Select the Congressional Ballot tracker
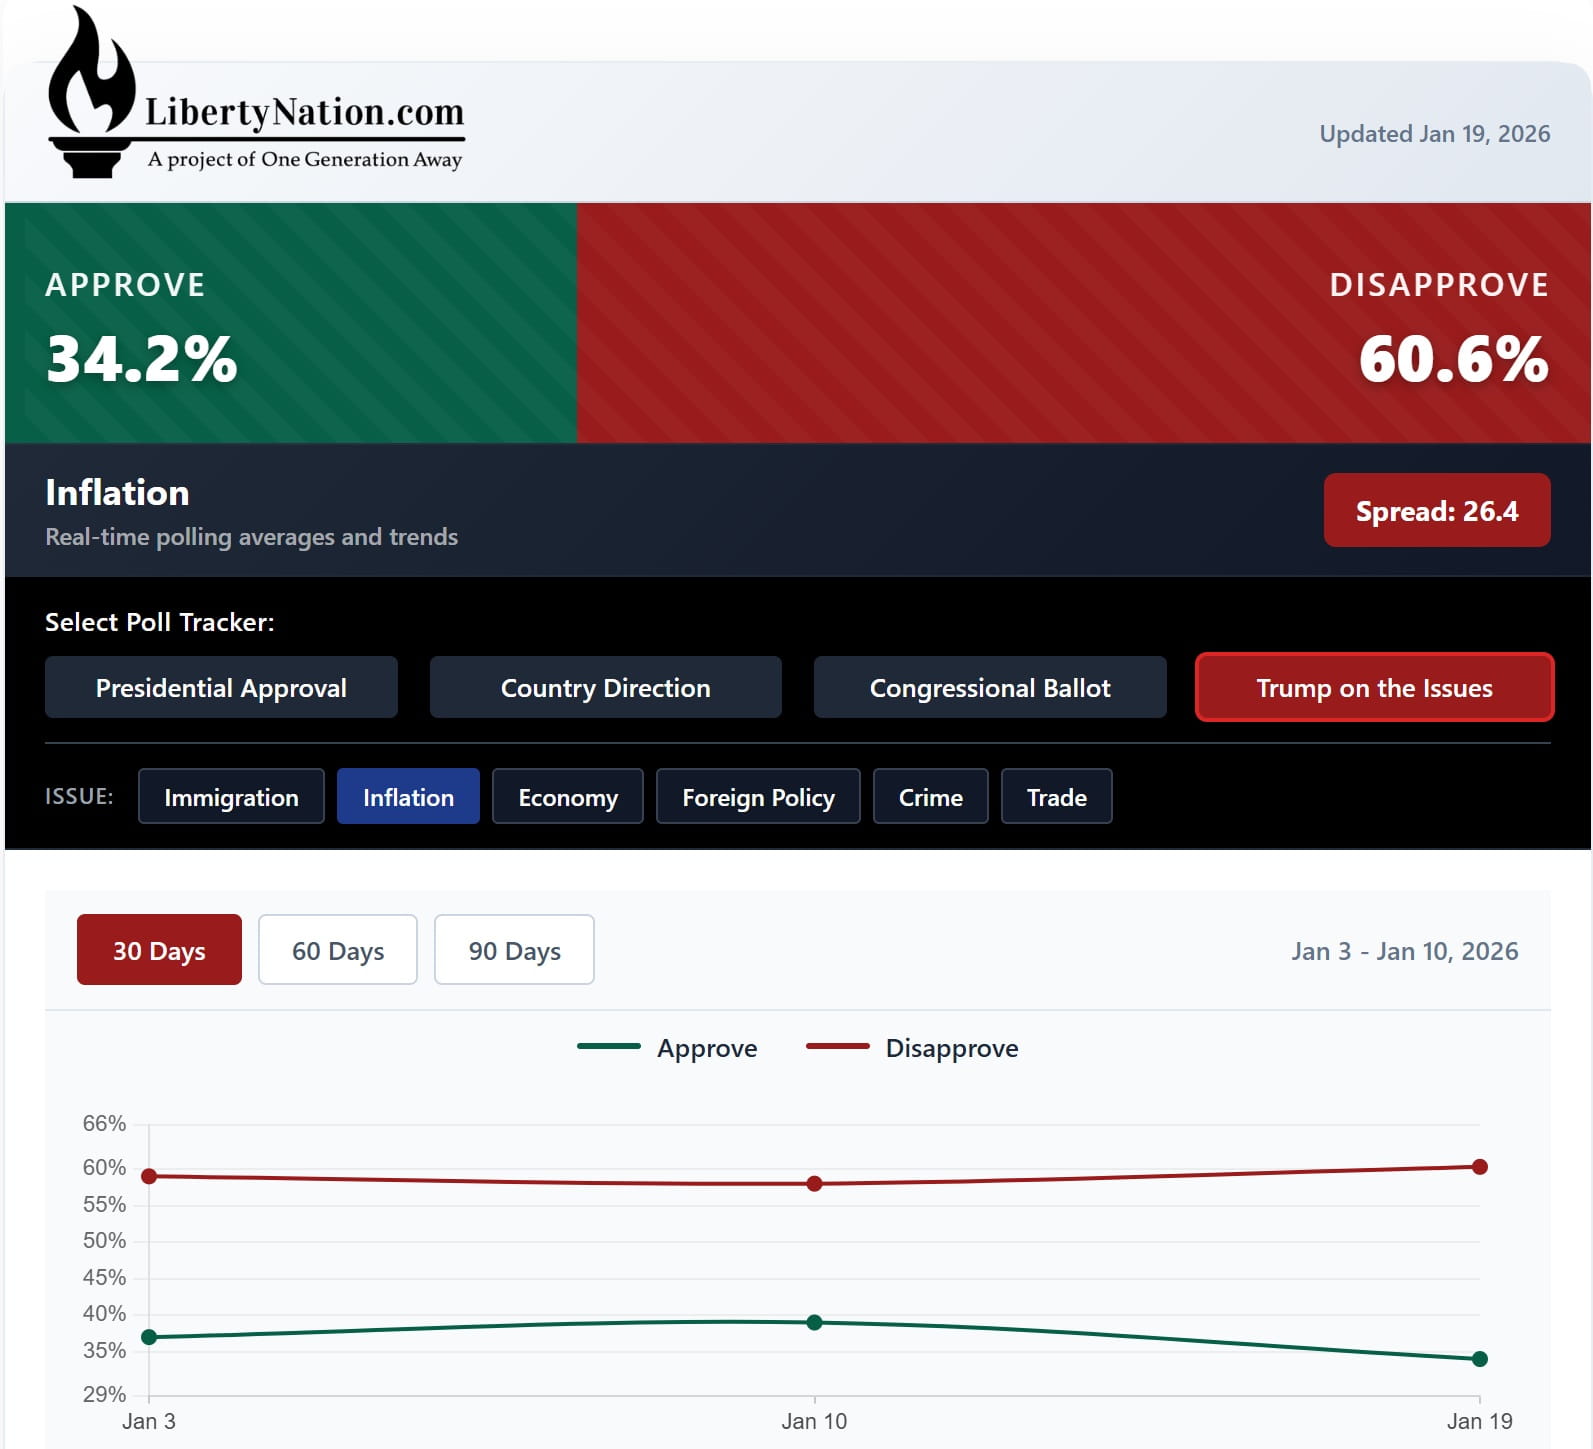 (x=989, y=688)
